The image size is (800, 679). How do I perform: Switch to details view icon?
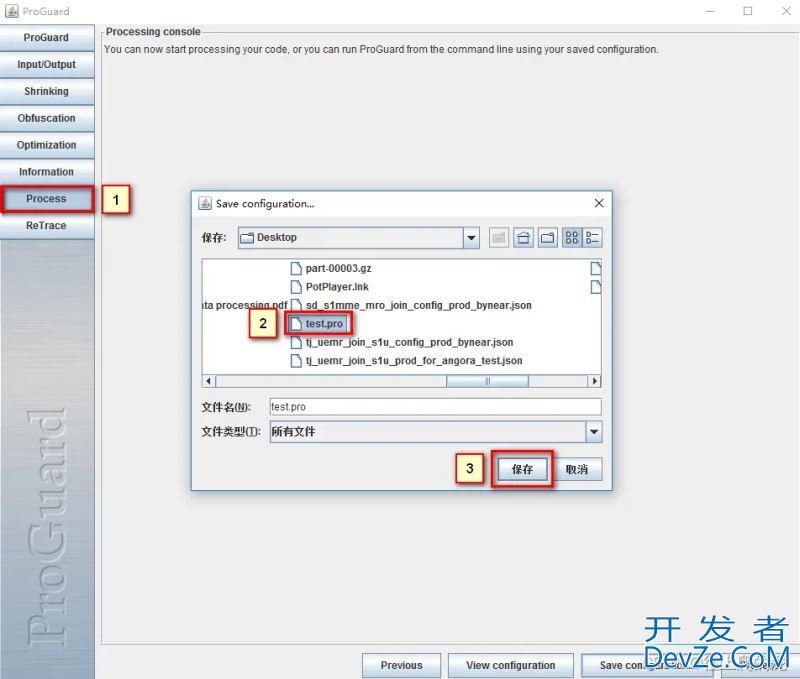click(x=592, y=238)
